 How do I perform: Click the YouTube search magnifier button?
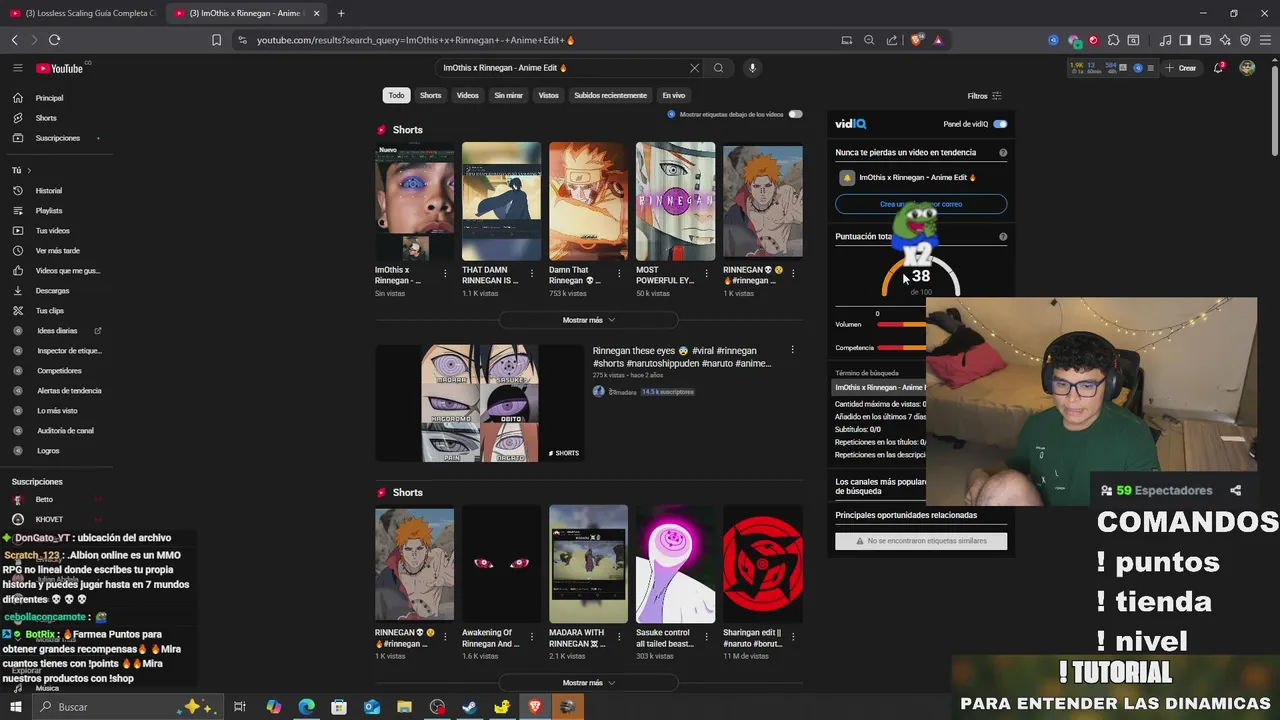pyautogui.click(x=718, y=68)
